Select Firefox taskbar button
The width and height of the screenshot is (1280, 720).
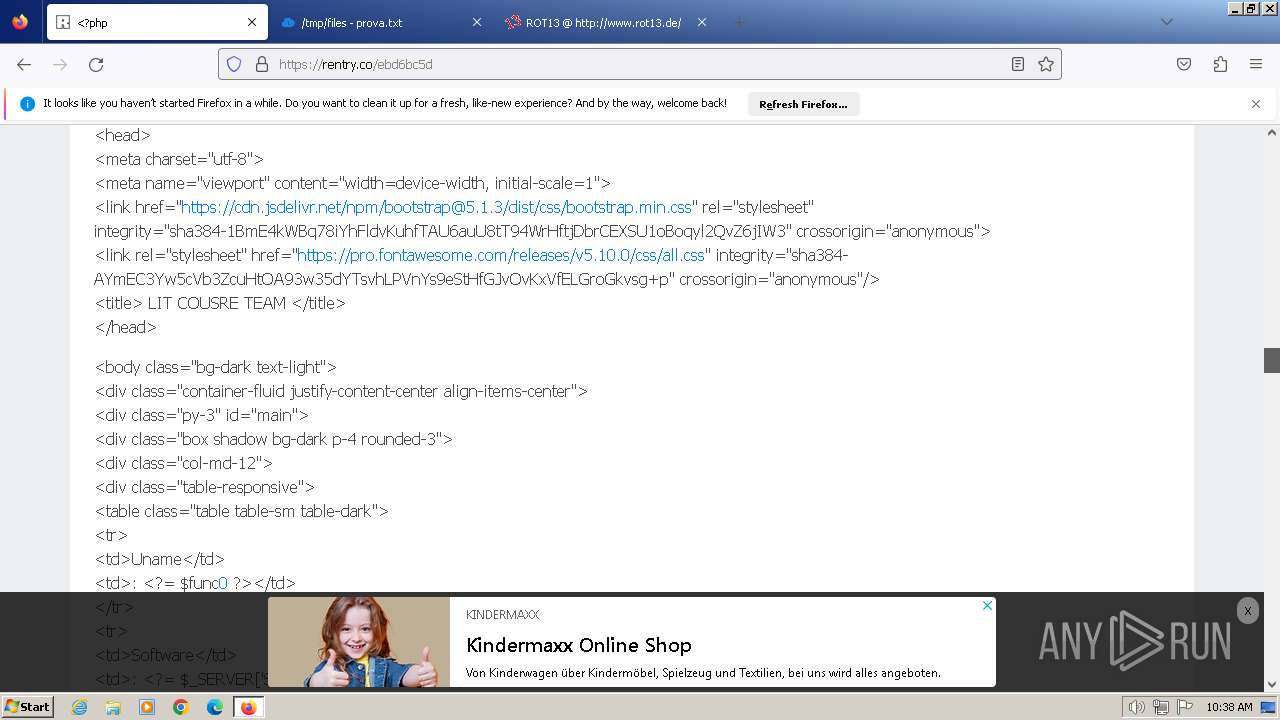249,707
